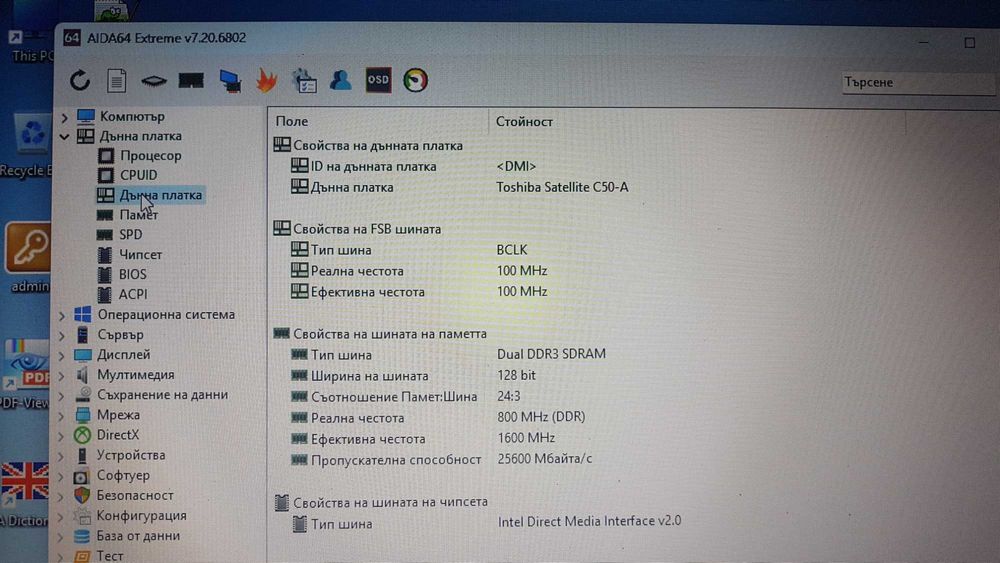Select the Безопасност tree item

135,495
